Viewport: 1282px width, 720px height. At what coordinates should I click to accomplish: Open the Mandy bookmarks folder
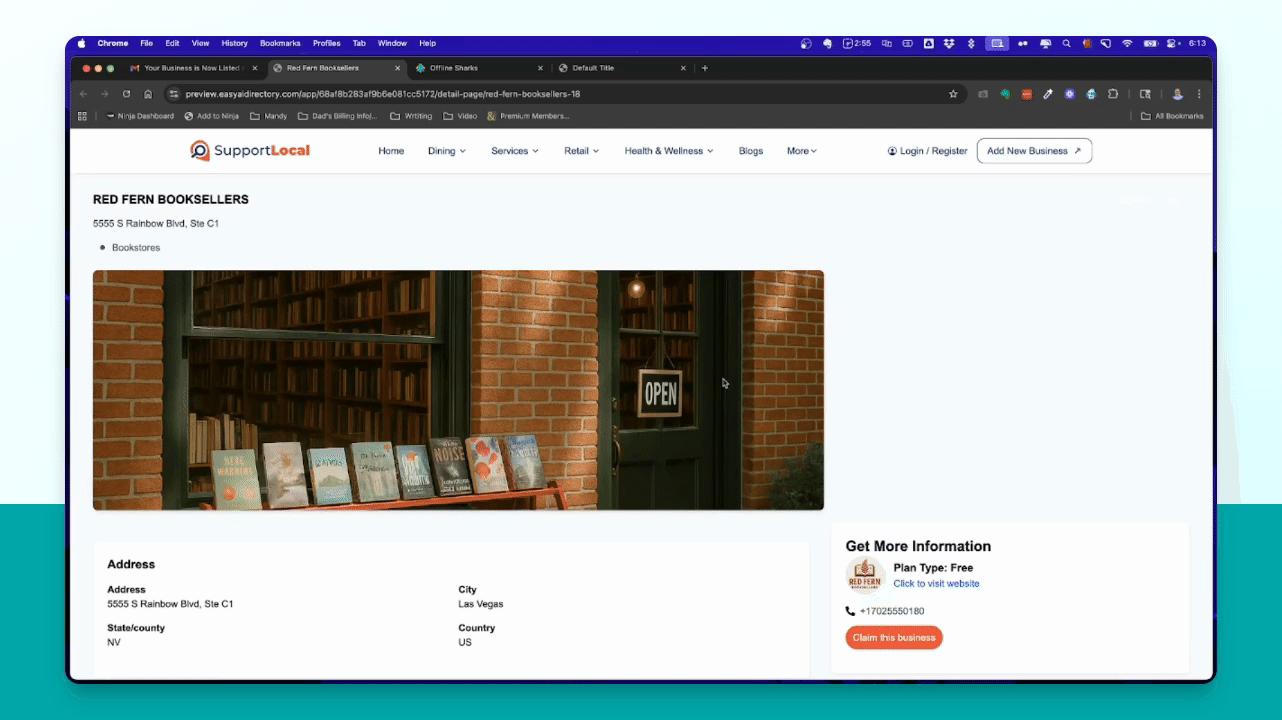point(269,116)
